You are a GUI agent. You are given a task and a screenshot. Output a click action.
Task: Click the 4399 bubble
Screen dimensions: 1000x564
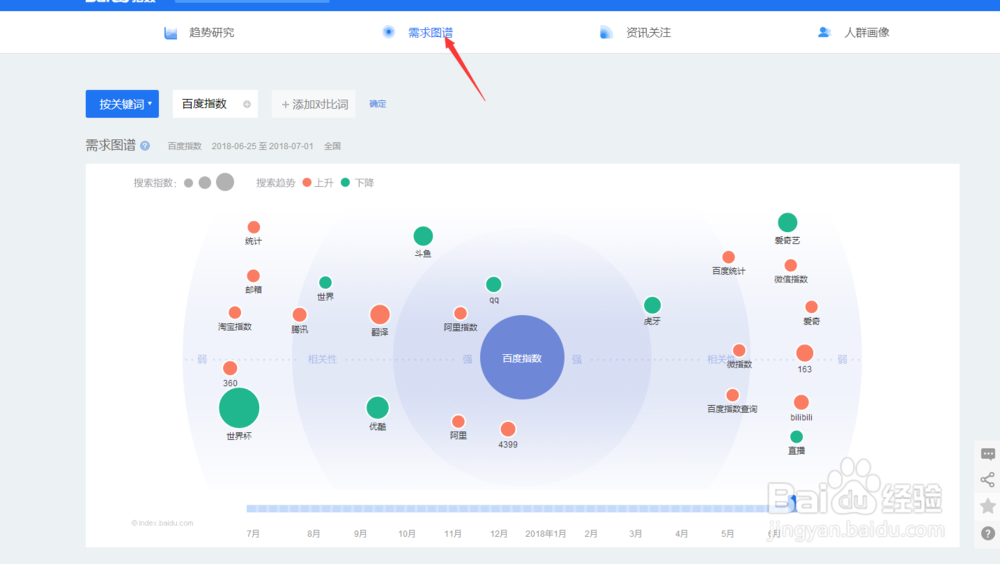tap(508, 429)
